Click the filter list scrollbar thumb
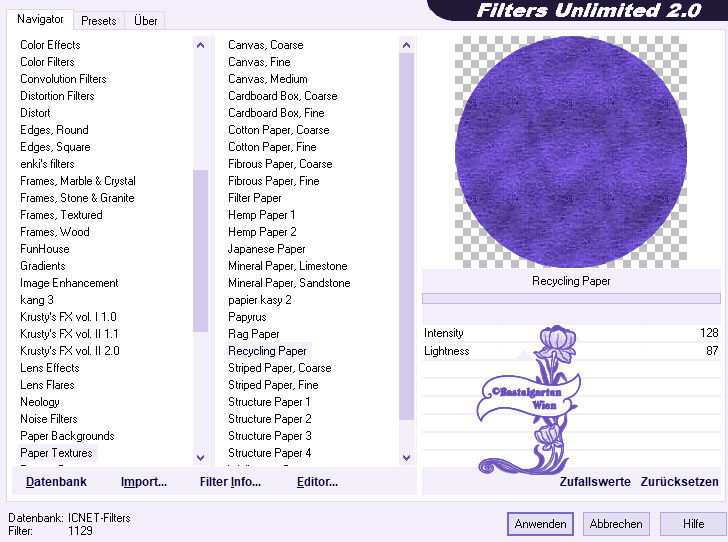The width and height of the screenshot is (728, 542). click(x=406, y=236)
